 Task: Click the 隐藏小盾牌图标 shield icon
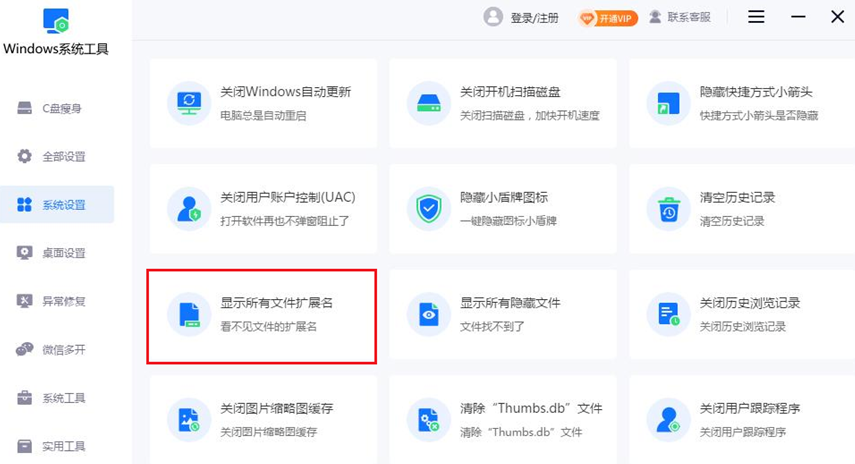(x=429, y=209)
